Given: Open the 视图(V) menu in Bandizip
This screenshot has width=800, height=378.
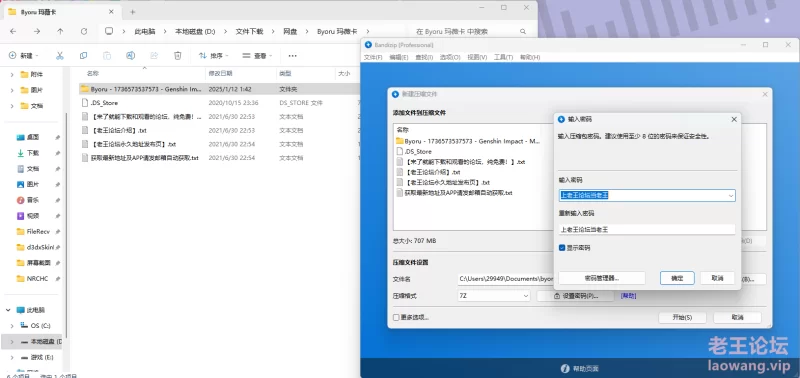Looking at the screenshot, I should [x=477, y=57].
